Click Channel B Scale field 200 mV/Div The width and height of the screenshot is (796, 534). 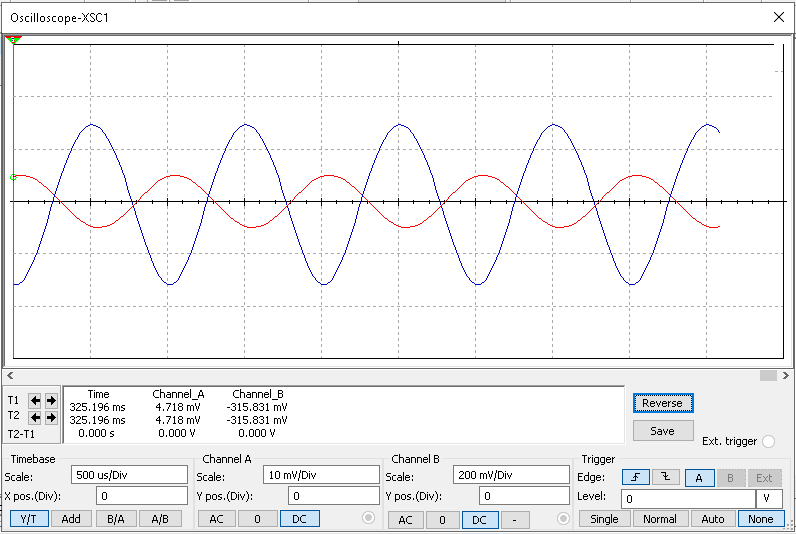click(511, 475)
